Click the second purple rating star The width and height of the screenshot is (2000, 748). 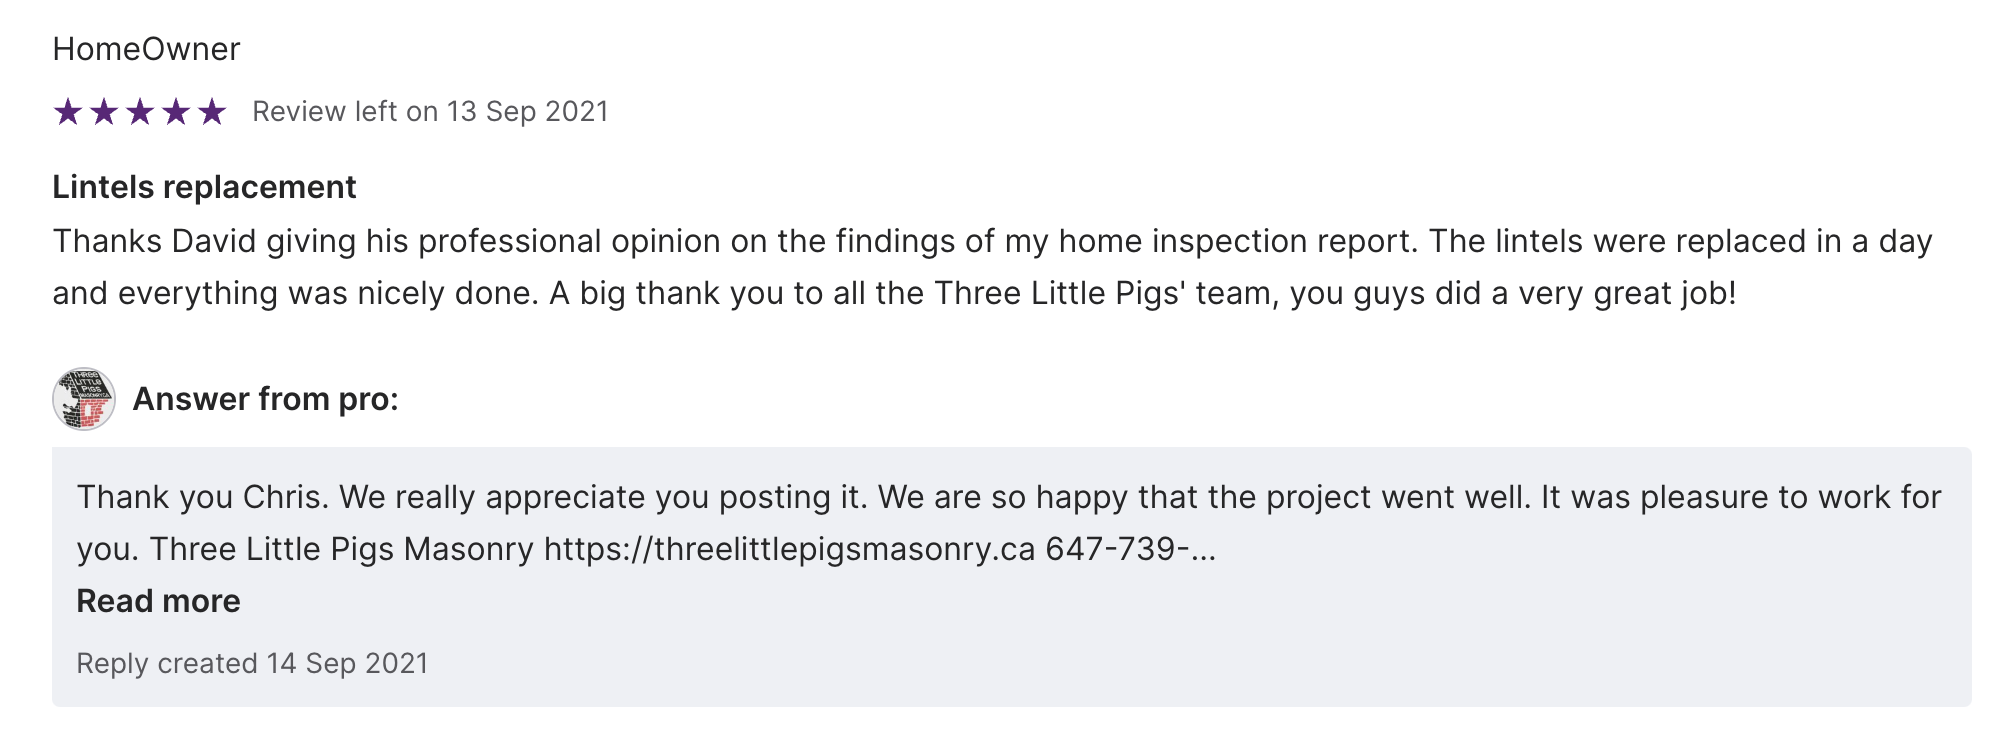coord(104,112)
